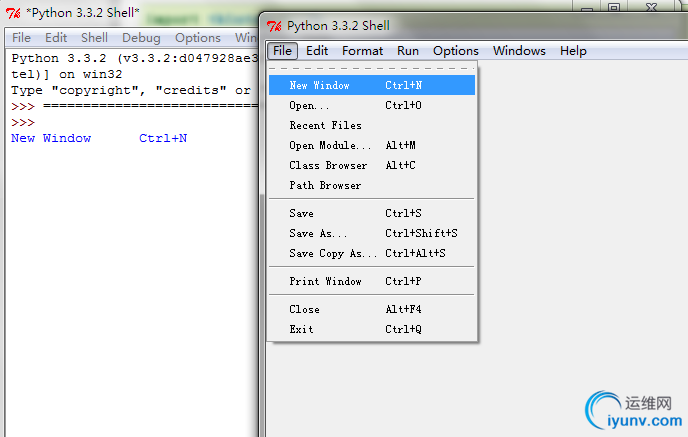688x437 pixels.
Task: Select the Open Module... menu entry
Action: point(372,145)
